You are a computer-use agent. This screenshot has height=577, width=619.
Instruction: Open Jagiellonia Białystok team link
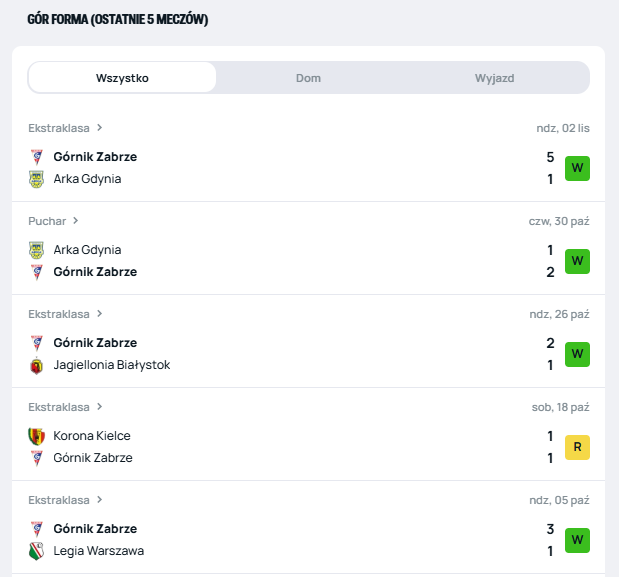click(x=111, y=365)
